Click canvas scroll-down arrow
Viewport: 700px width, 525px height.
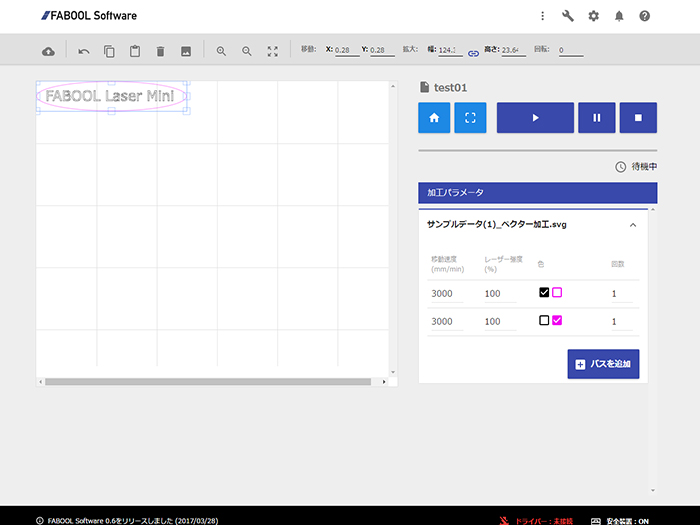click(x=393, y=372)
